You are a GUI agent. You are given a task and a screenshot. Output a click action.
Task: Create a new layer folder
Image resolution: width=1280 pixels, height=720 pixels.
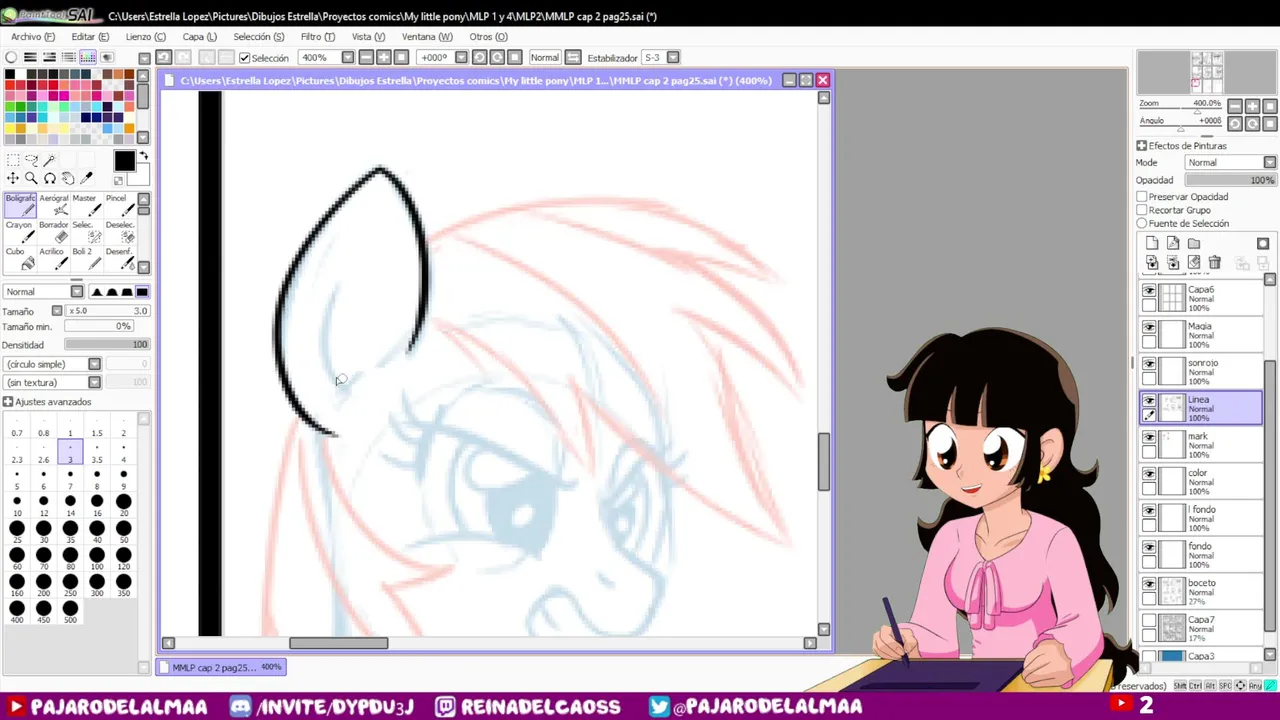pos(1194,244)
